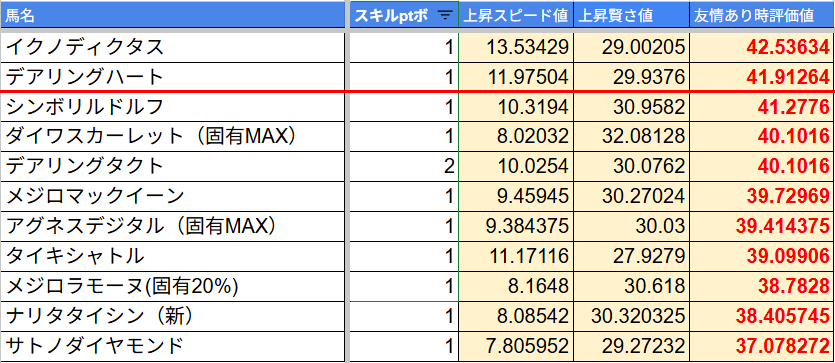Click skill pt value 2 for デアリングタクト
Image resolution: width=835 pixels, height=363 pixels.
[403, 167]
